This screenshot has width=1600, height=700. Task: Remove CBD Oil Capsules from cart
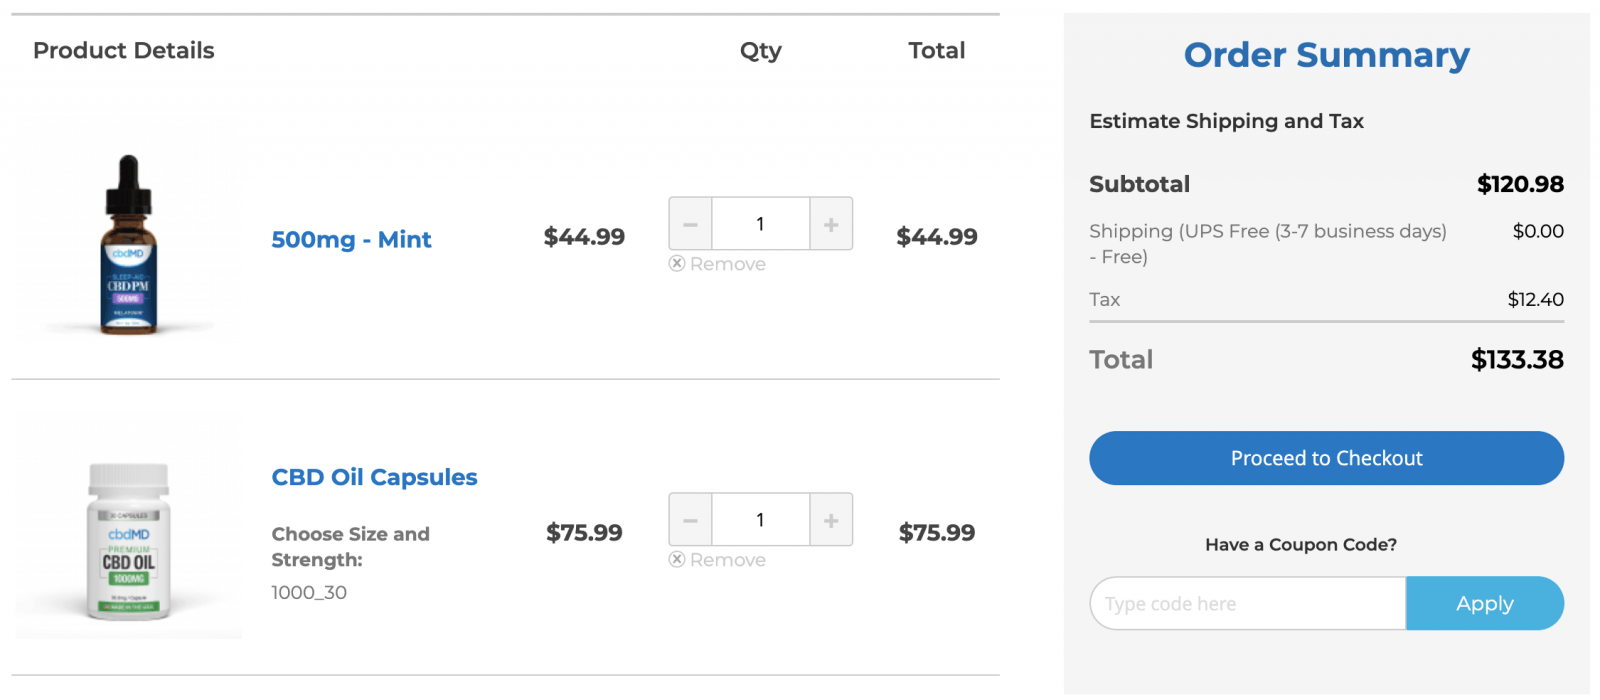coord(718,560)
